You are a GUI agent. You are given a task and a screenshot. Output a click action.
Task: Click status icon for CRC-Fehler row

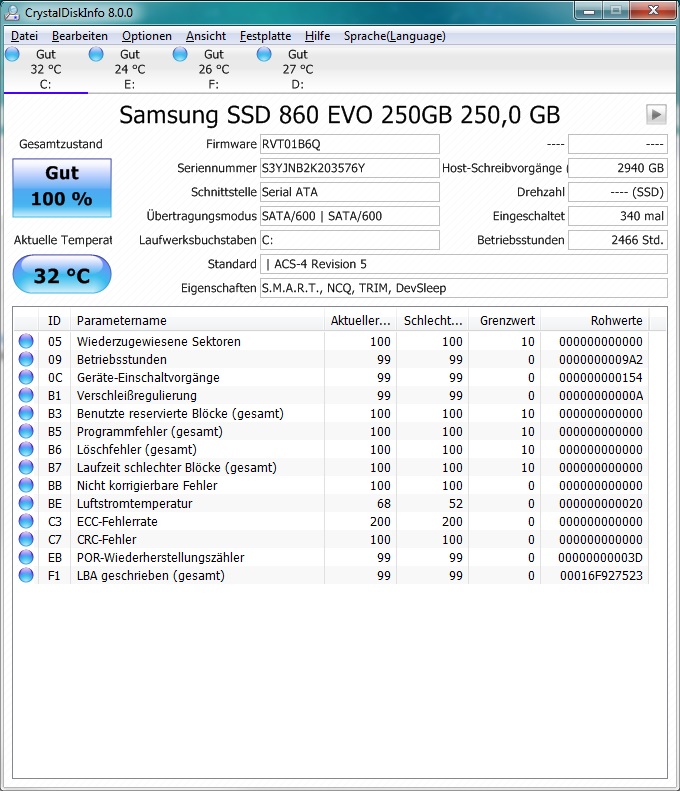26,539
